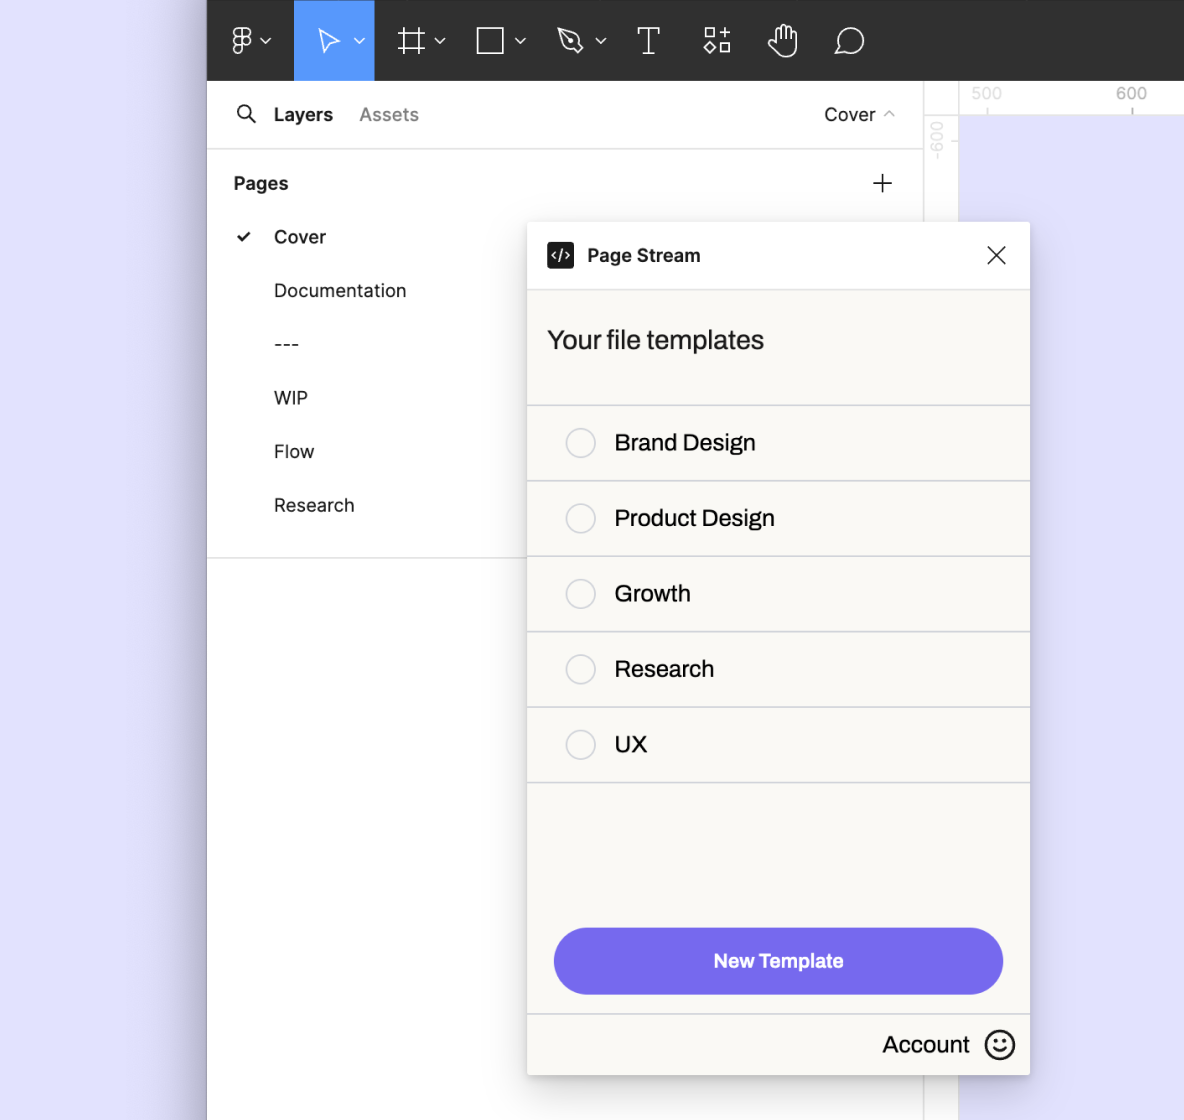
Task: Open the shape tools dropdown chevron
Action: point(520,41)
